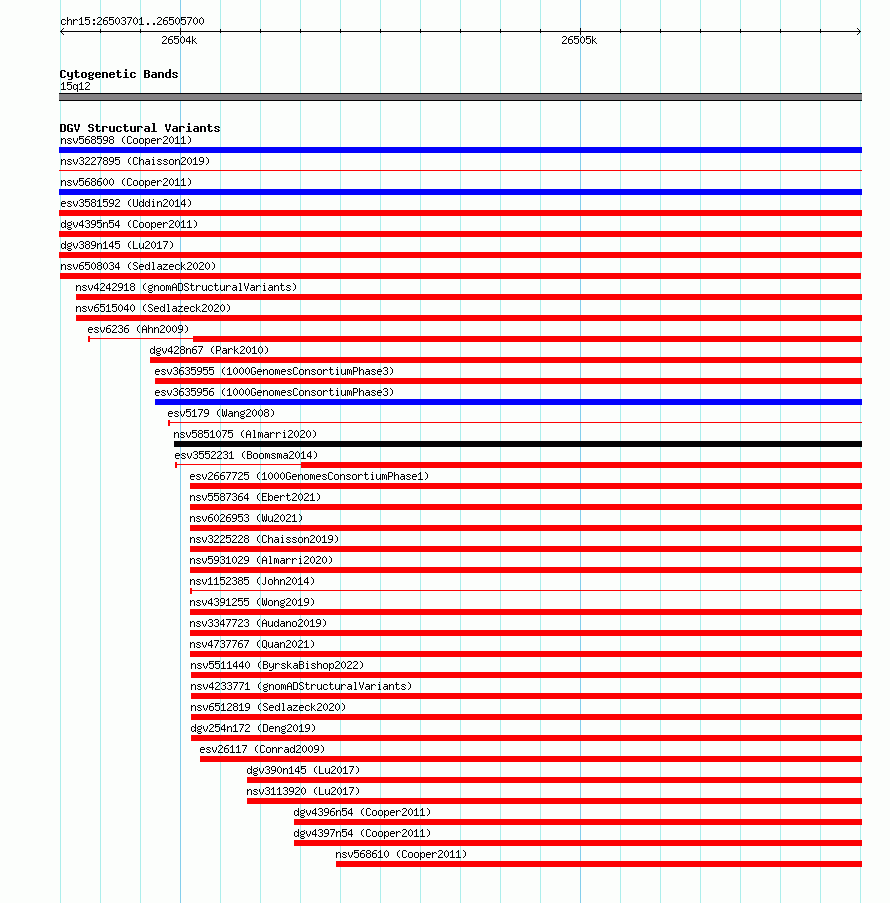Click nsv3113920 (Lu2017) label
Viewport: 890px width, 903px height.
[303, 792]
